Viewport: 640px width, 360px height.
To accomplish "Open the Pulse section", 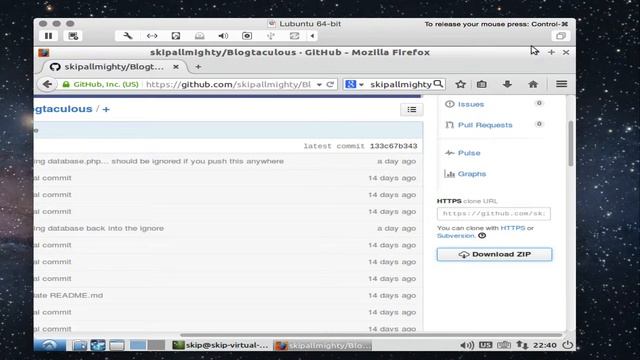I will click(x=469, y=153).
